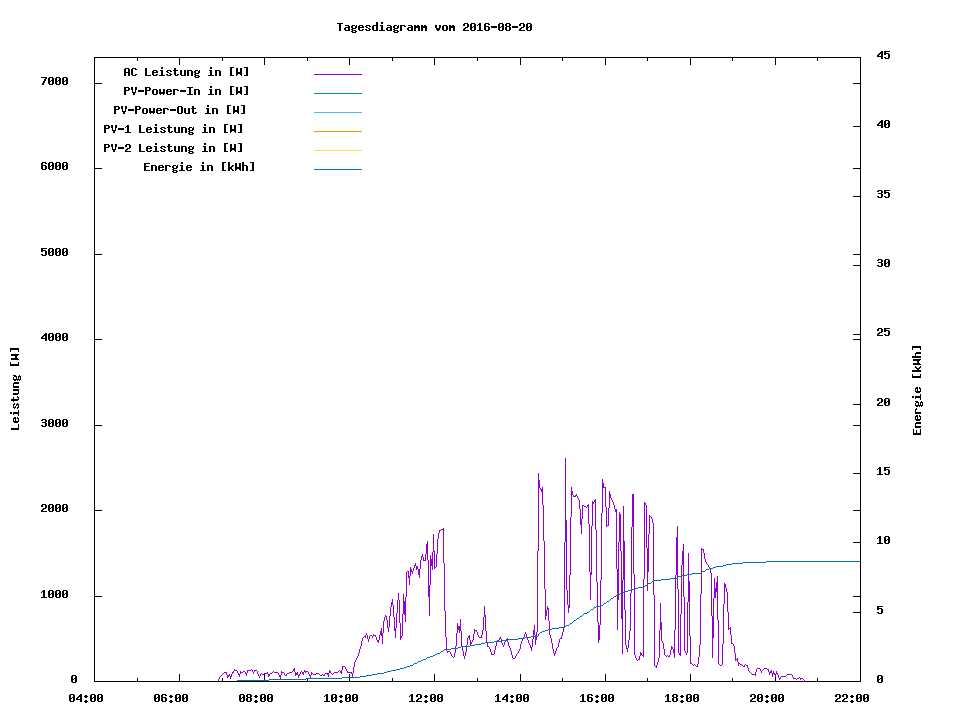Image resolution: width=960 pixels, height=720 pixels.
Task: Click the 3000 tick label on left axis
Action: 54,424
